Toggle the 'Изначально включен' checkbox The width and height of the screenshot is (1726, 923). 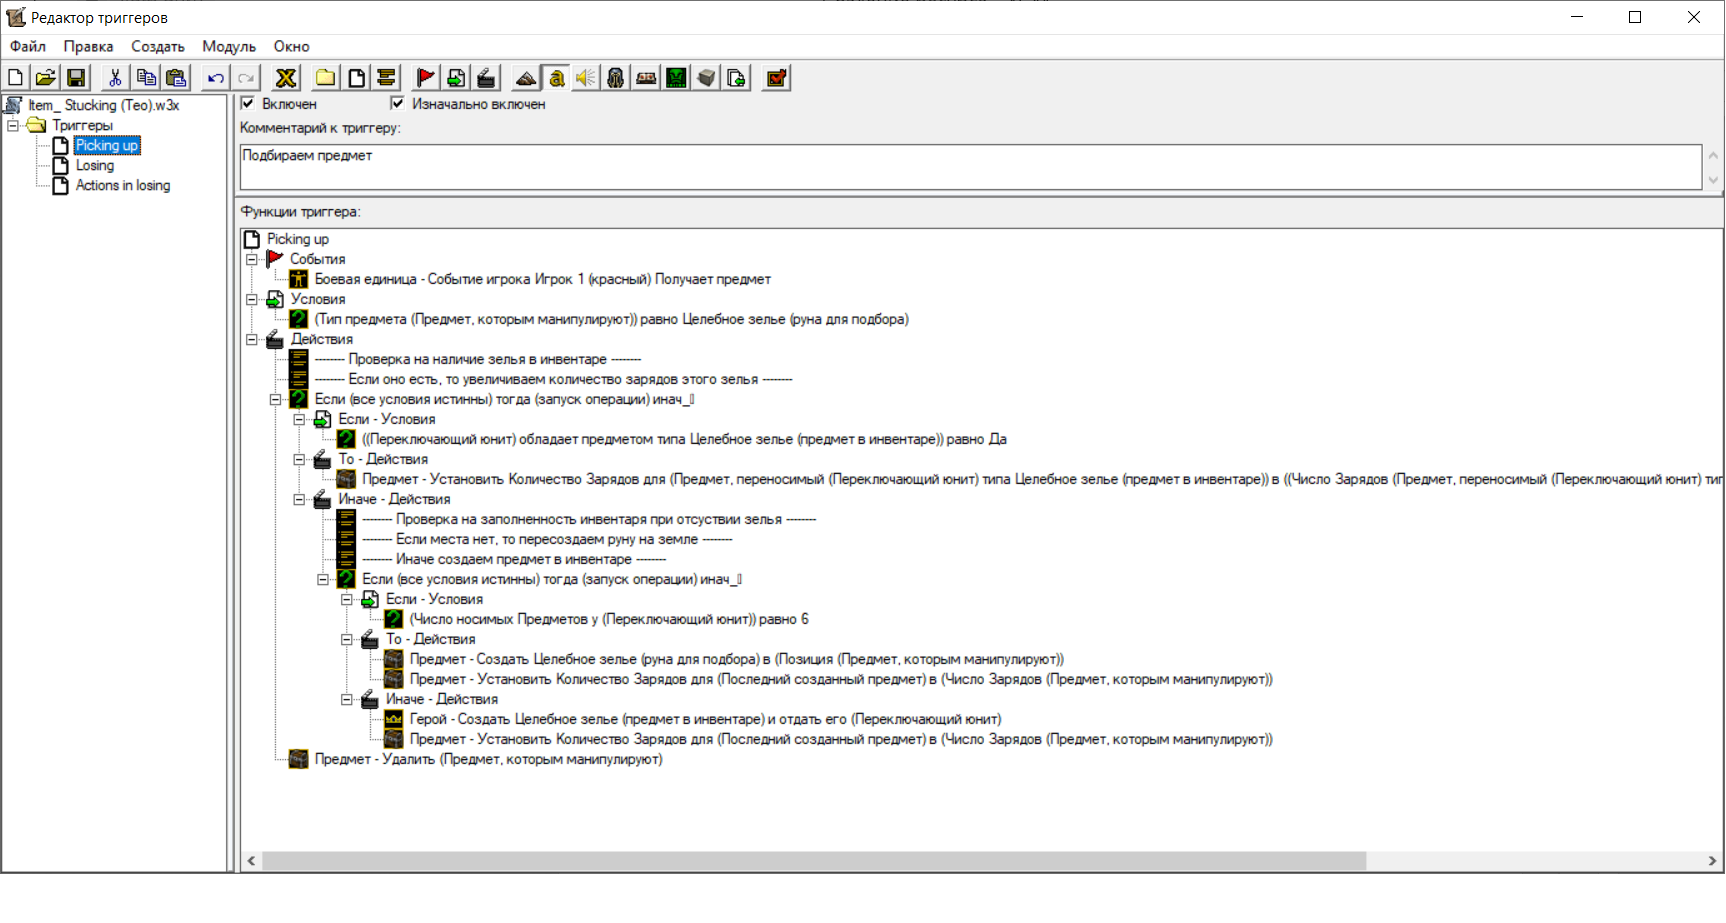click(x=397, y=103)
